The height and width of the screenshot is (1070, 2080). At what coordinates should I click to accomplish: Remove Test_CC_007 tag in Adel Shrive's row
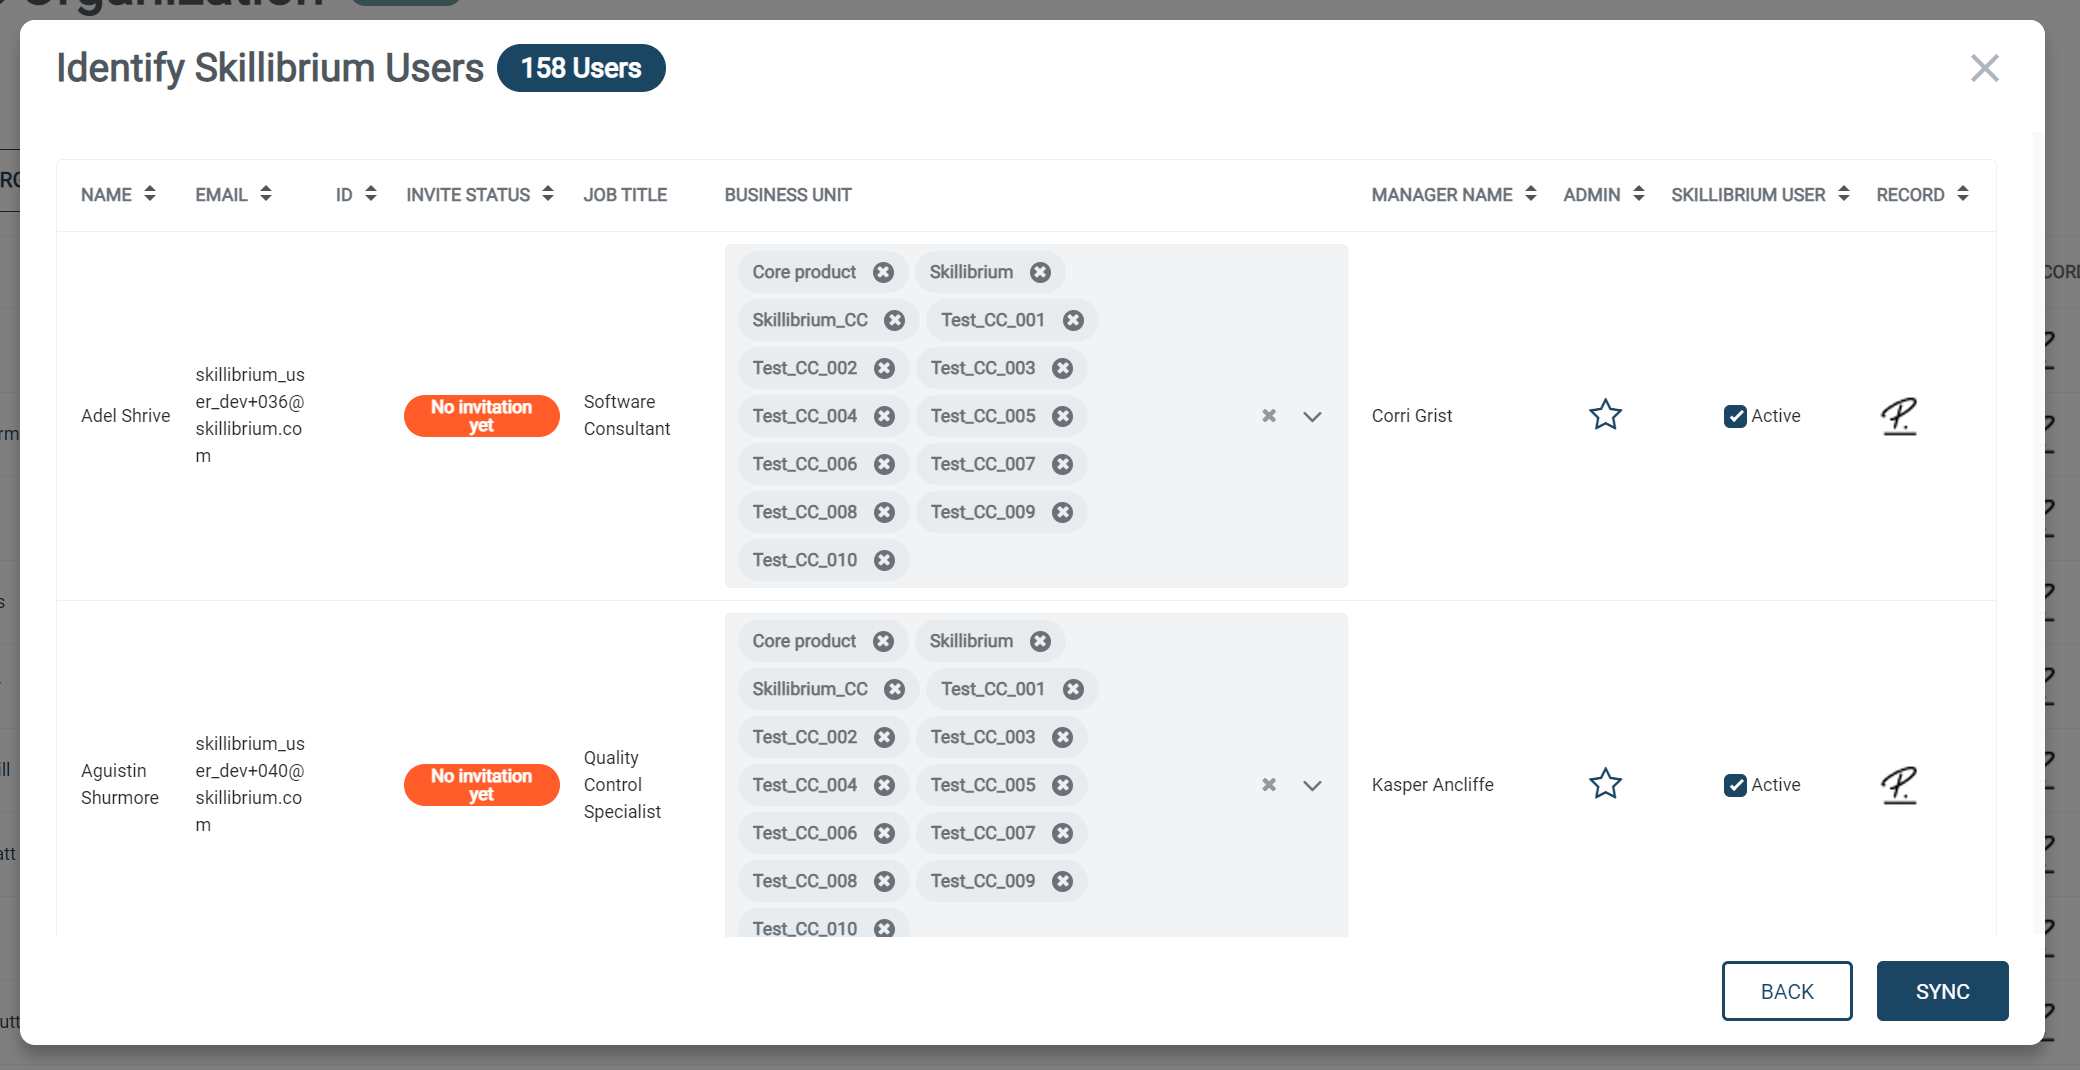click(1062, 464)
